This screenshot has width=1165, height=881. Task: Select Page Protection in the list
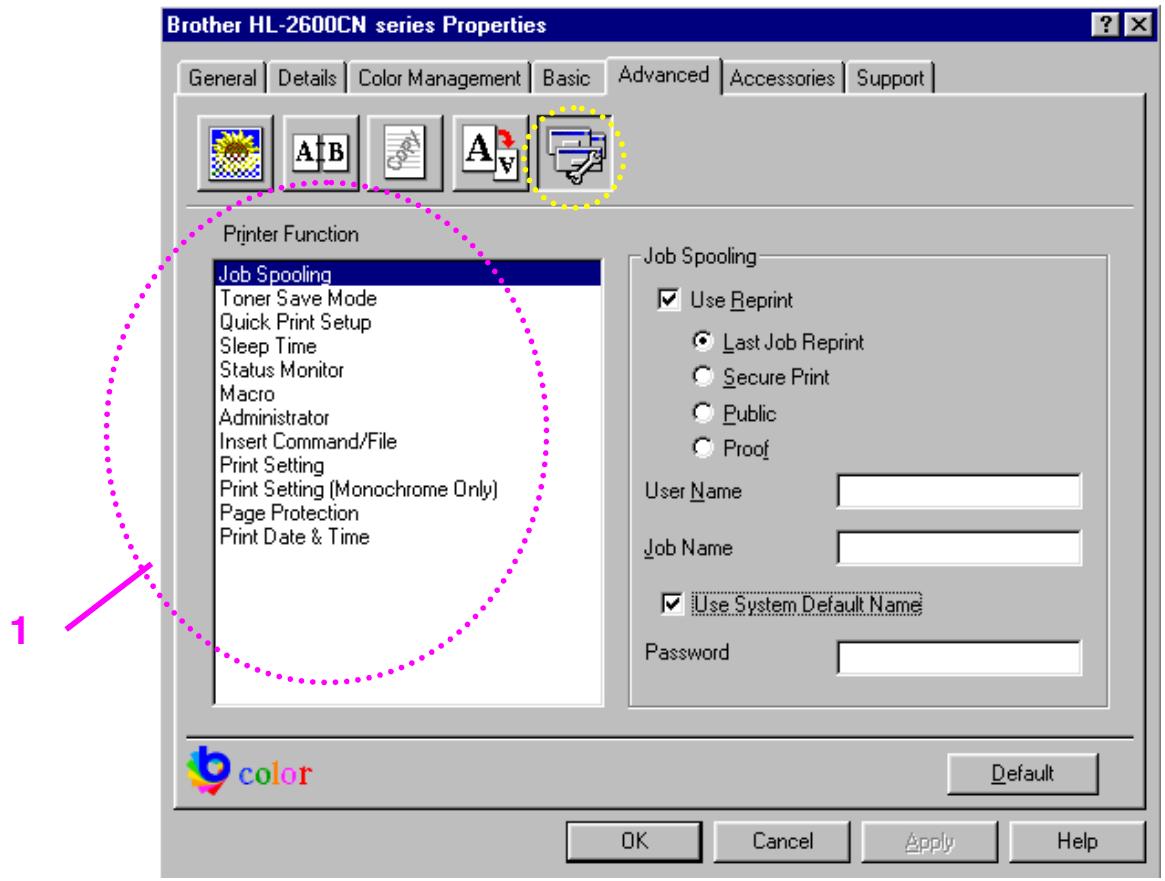(x=407, y=512)
